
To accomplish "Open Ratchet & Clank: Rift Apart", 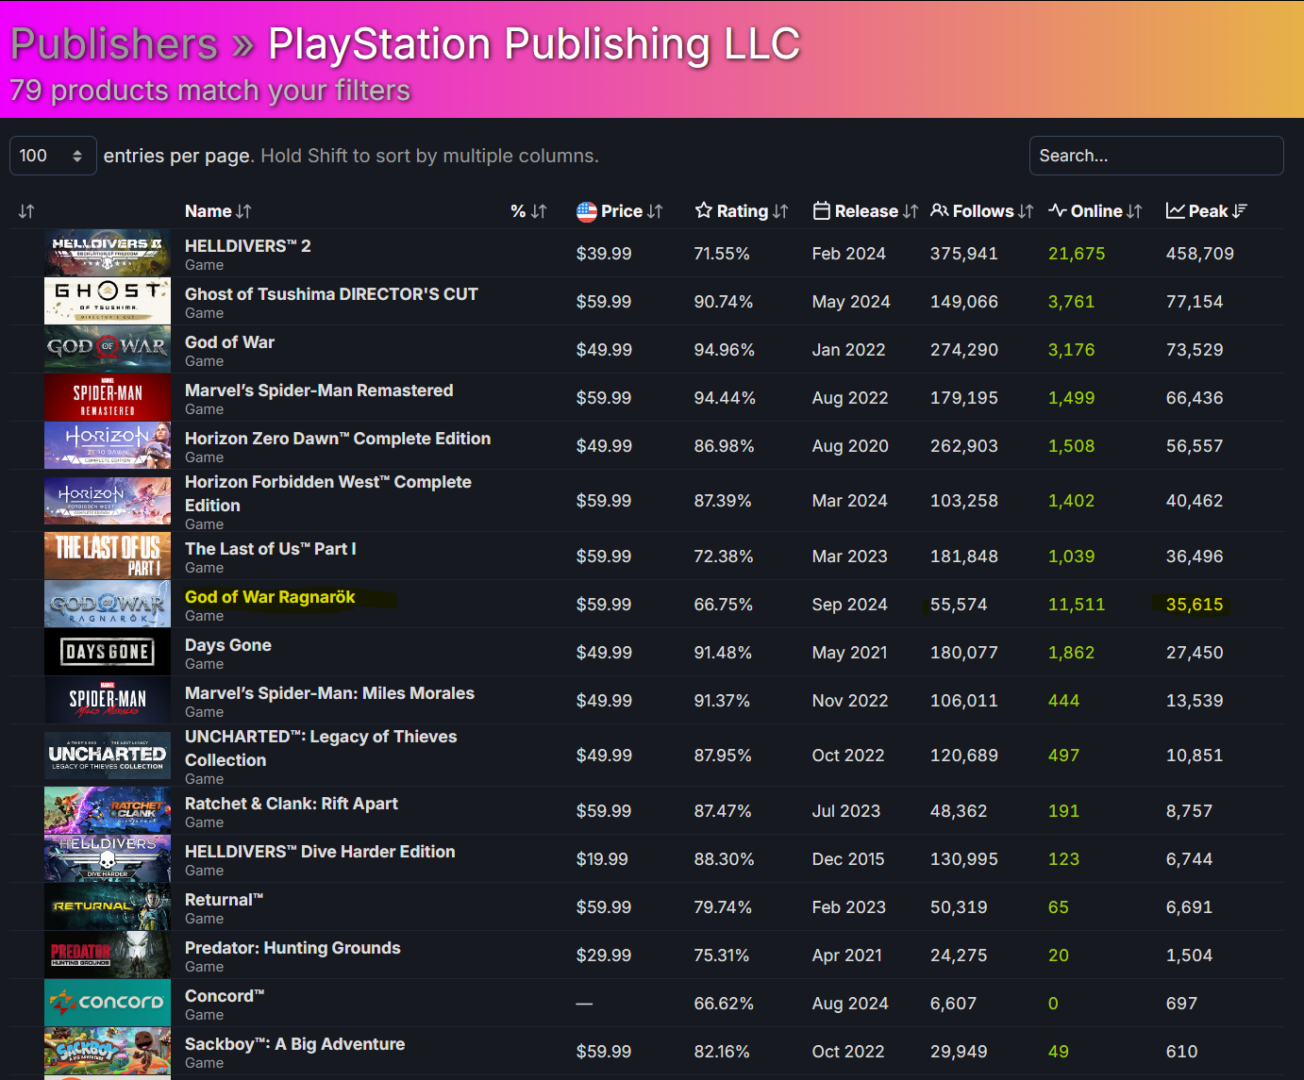I will (291, 804).
